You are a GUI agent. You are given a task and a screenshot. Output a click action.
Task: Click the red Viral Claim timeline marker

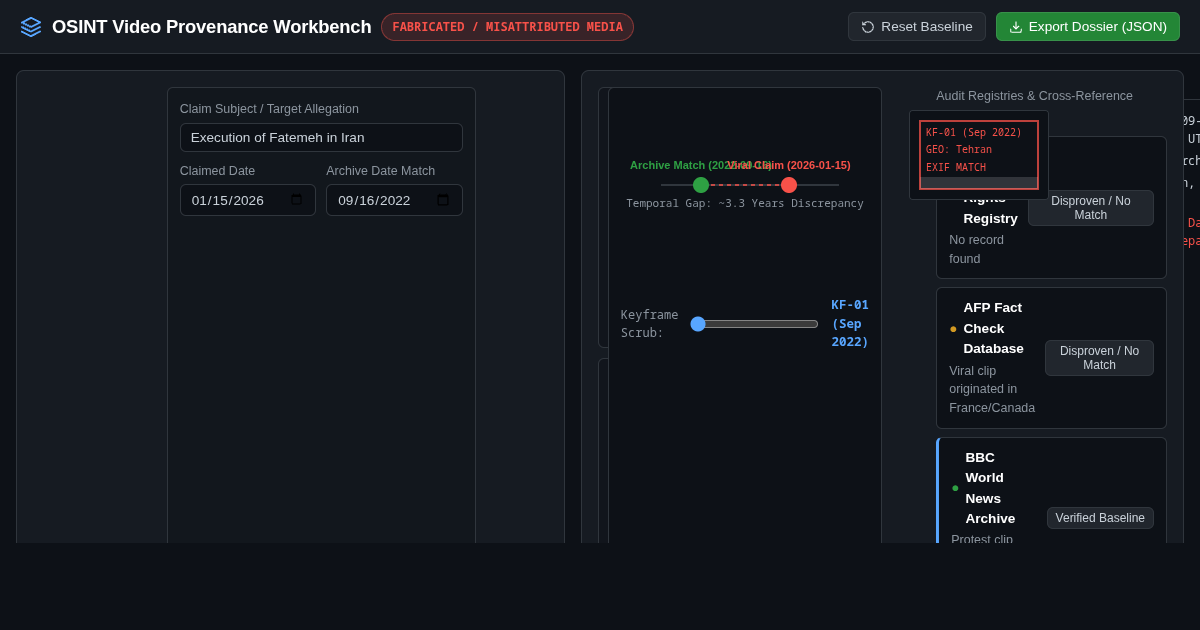789,185
